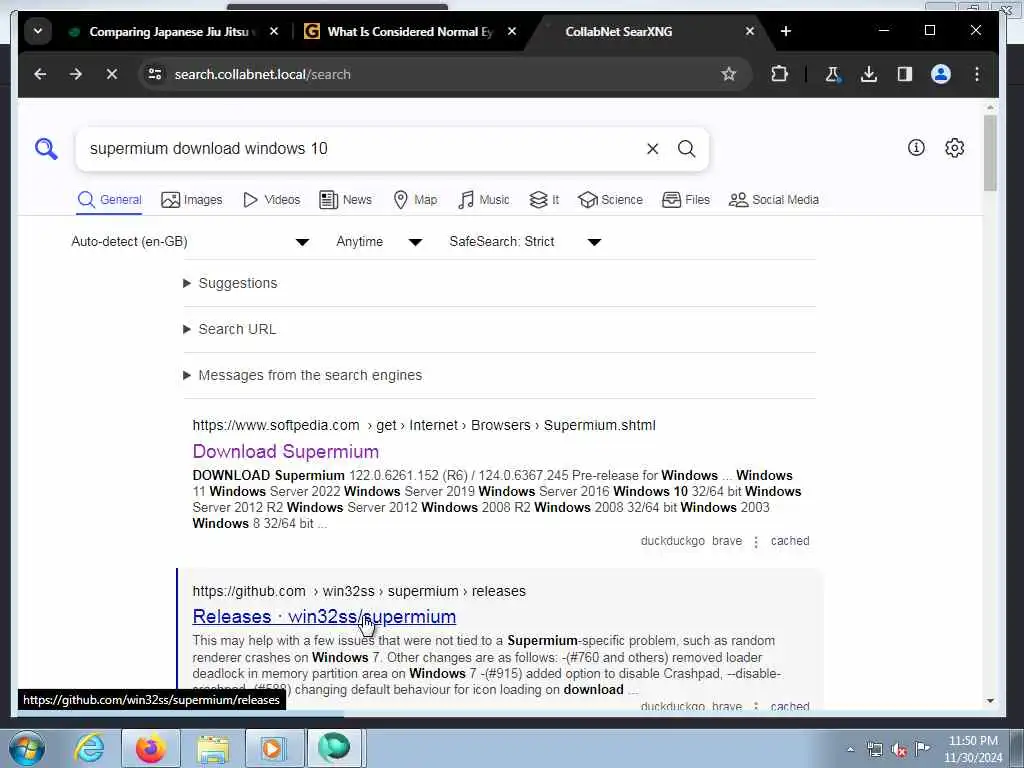This screenshot has height=768, width=1024.
Task: Close the What Is Considered Normal tab
Action: (512, 31)
